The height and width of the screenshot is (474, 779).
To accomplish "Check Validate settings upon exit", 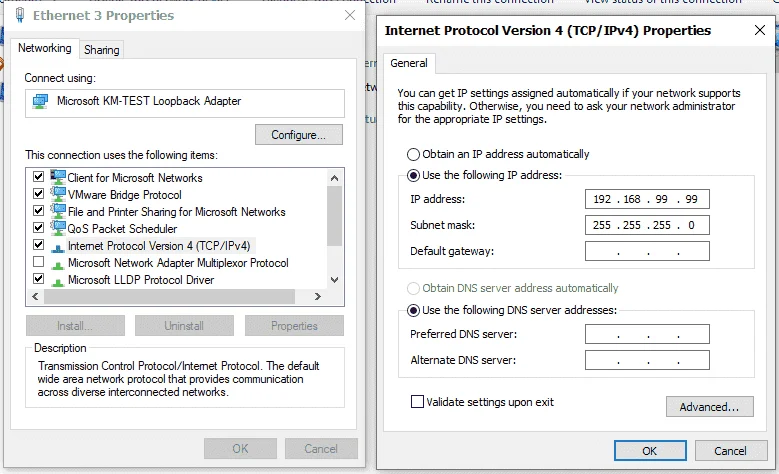I will click(x=417, y=401).
